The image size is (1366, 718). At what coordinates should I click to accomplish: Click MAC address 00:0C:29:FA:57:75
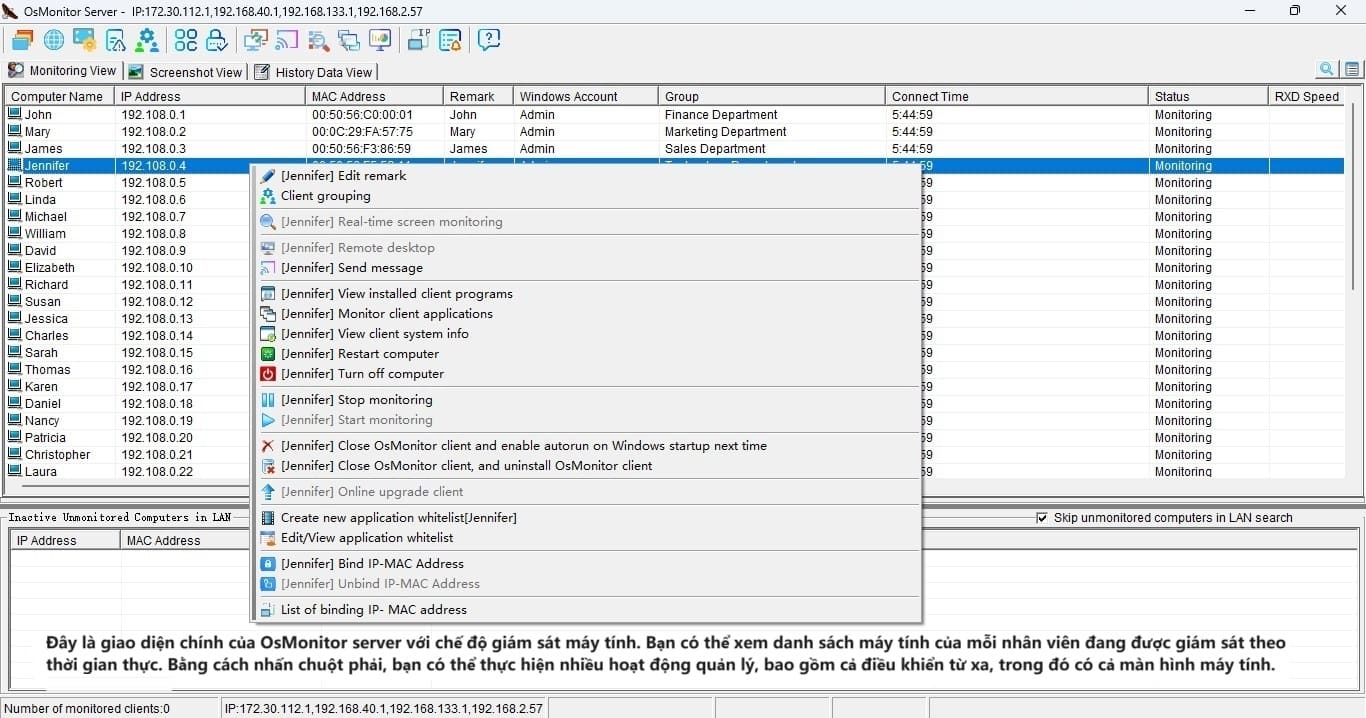362,131
